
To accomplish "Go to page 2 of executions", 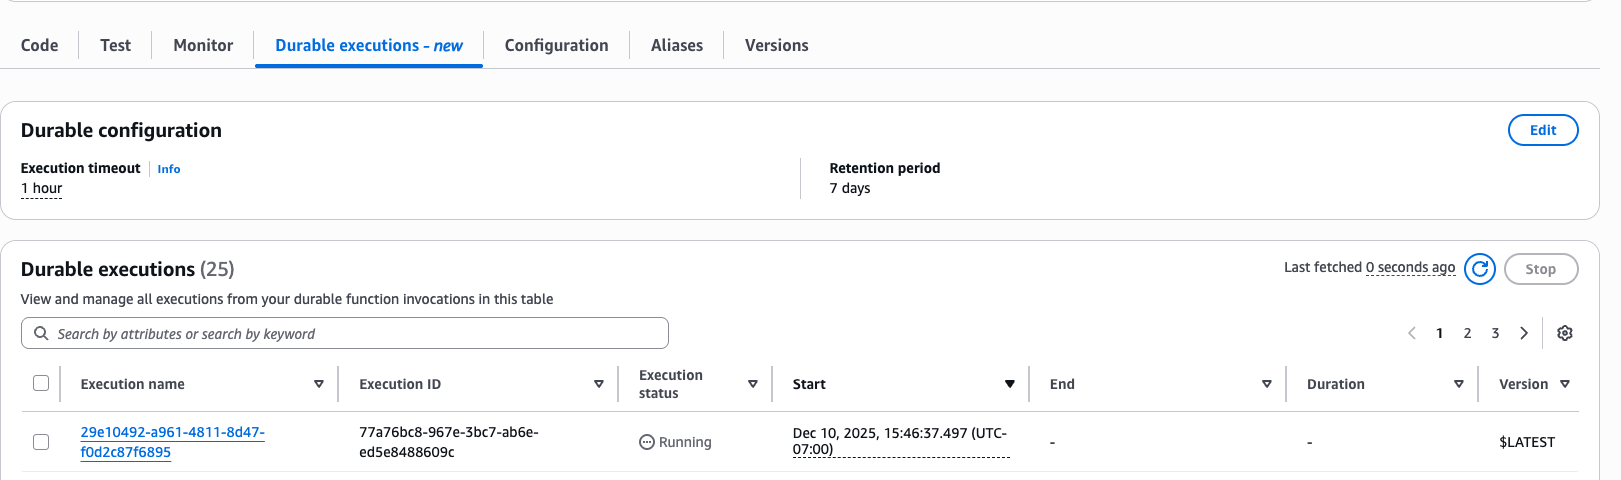I will click(1467, 333).
